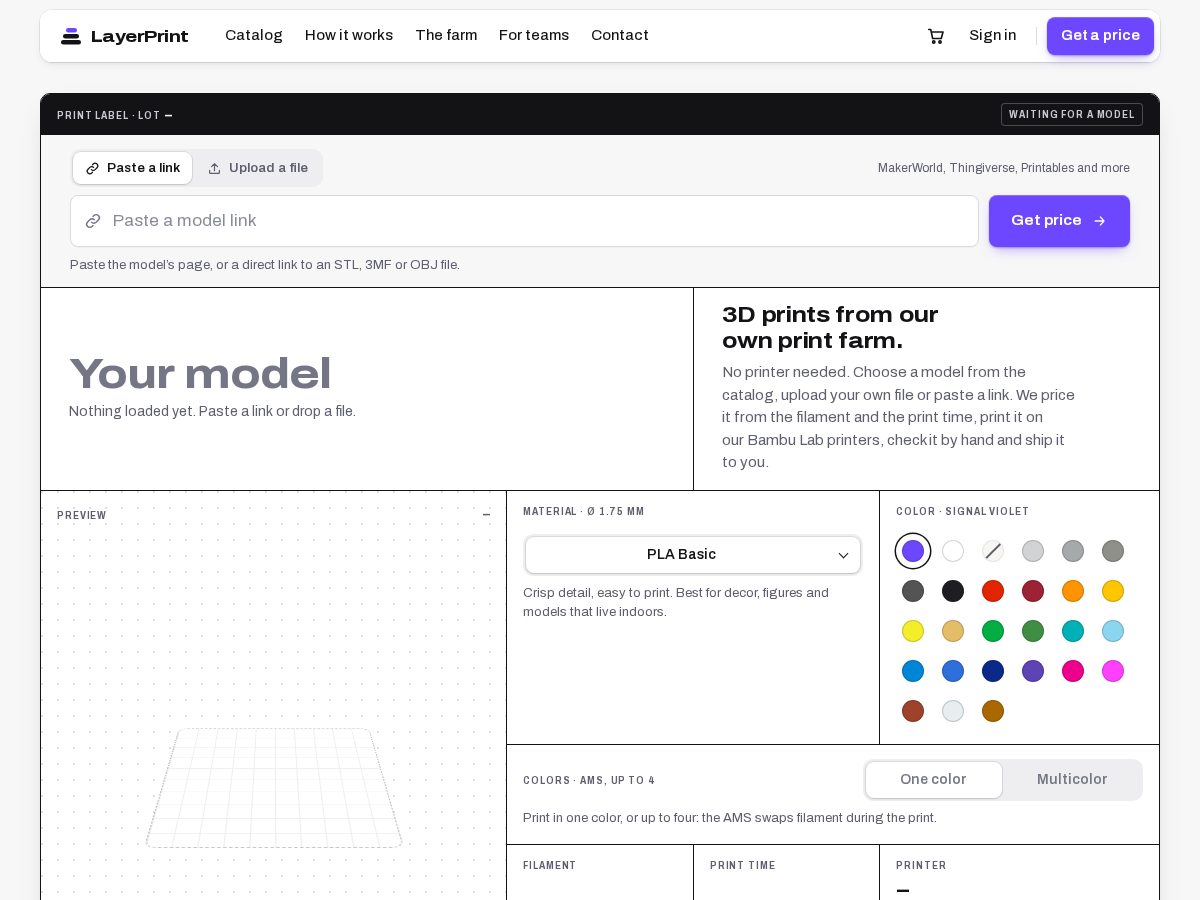The image size is (1200, 900).
Task: Open the Contact page
Action: tap(620, 36)
